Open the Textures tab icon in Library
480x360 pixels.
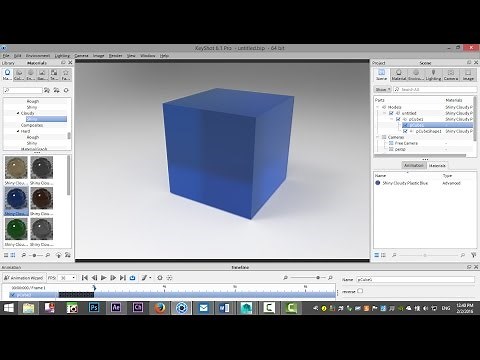coord(54,74)
